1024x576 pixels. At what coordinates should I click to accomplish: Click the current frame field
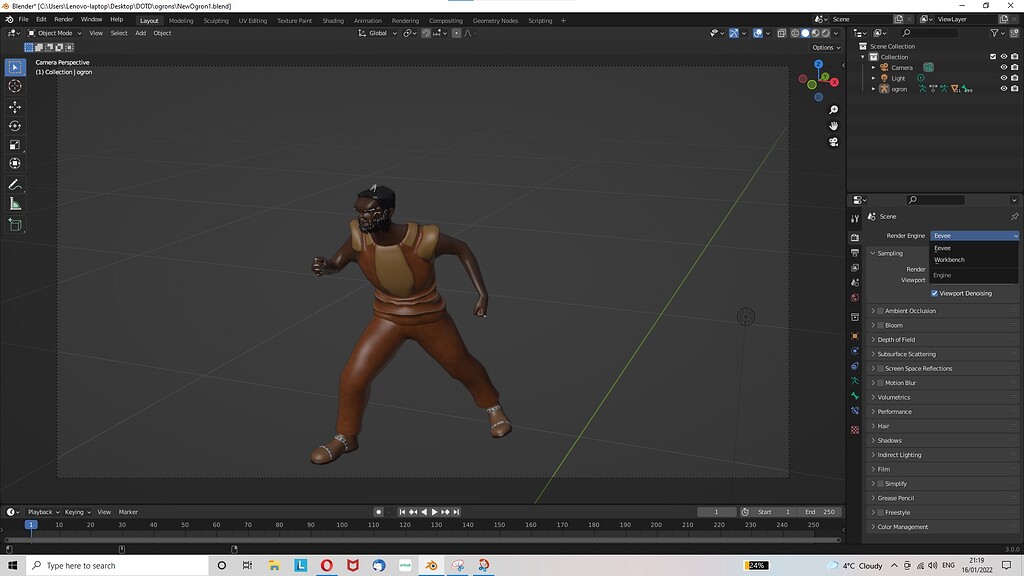click(716, 512)
